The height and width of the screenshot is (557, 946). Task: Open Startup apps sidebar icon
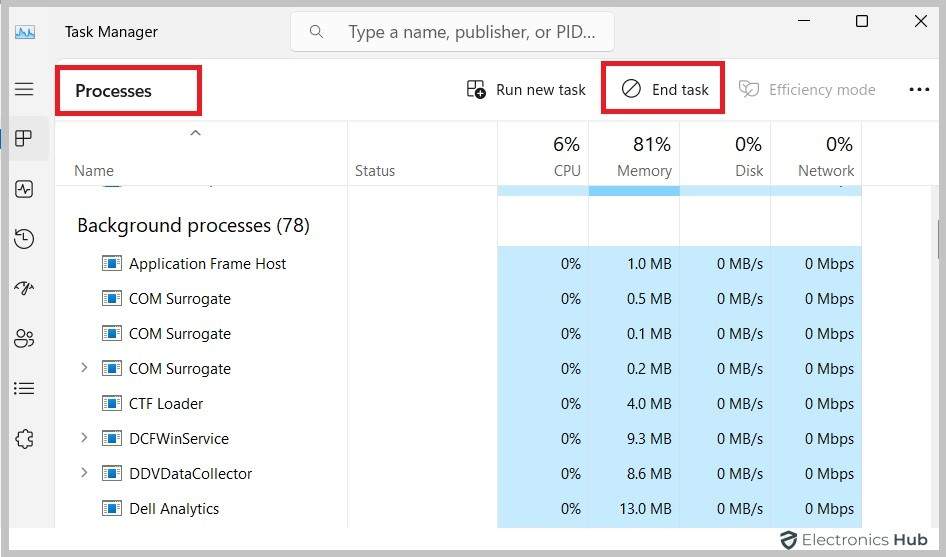click(24, 288)
